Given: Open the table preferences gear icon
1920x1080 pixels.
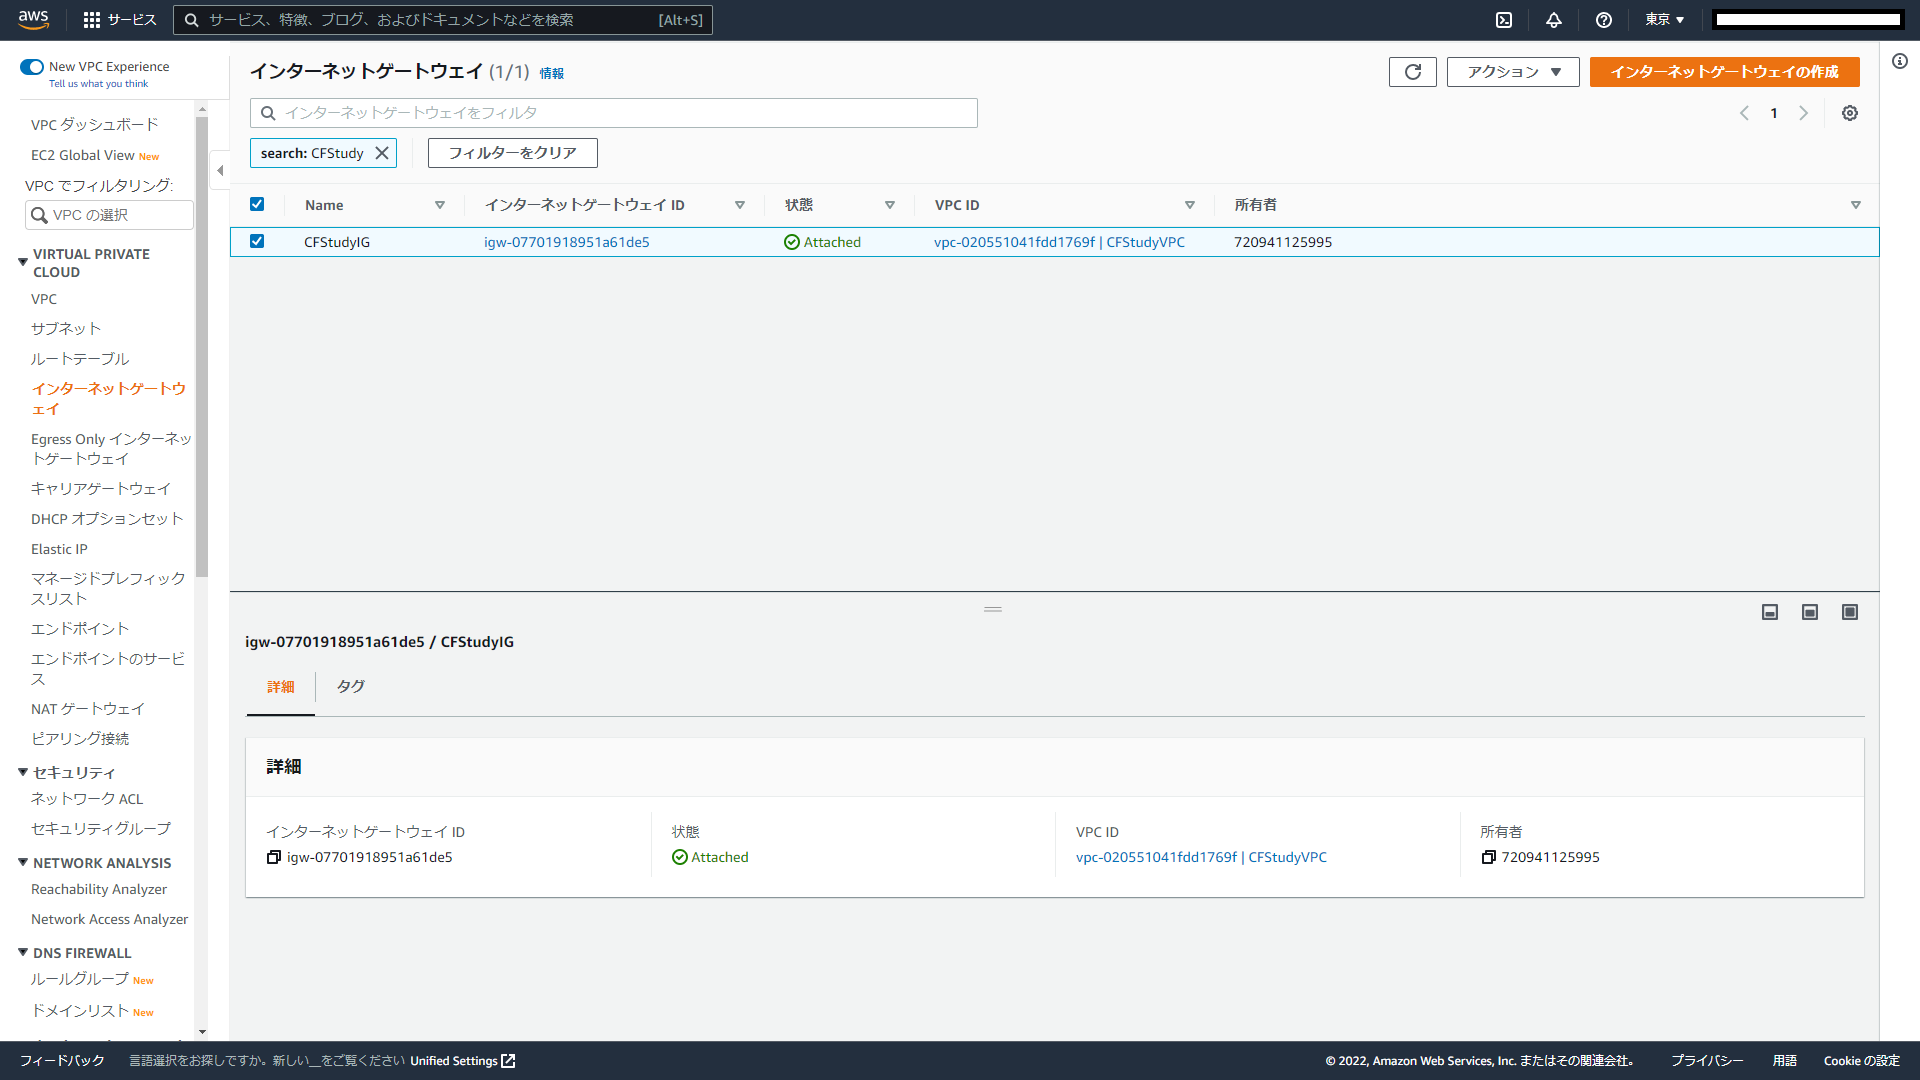Looking at the screenshot, I should click(x=1849, y=113).
